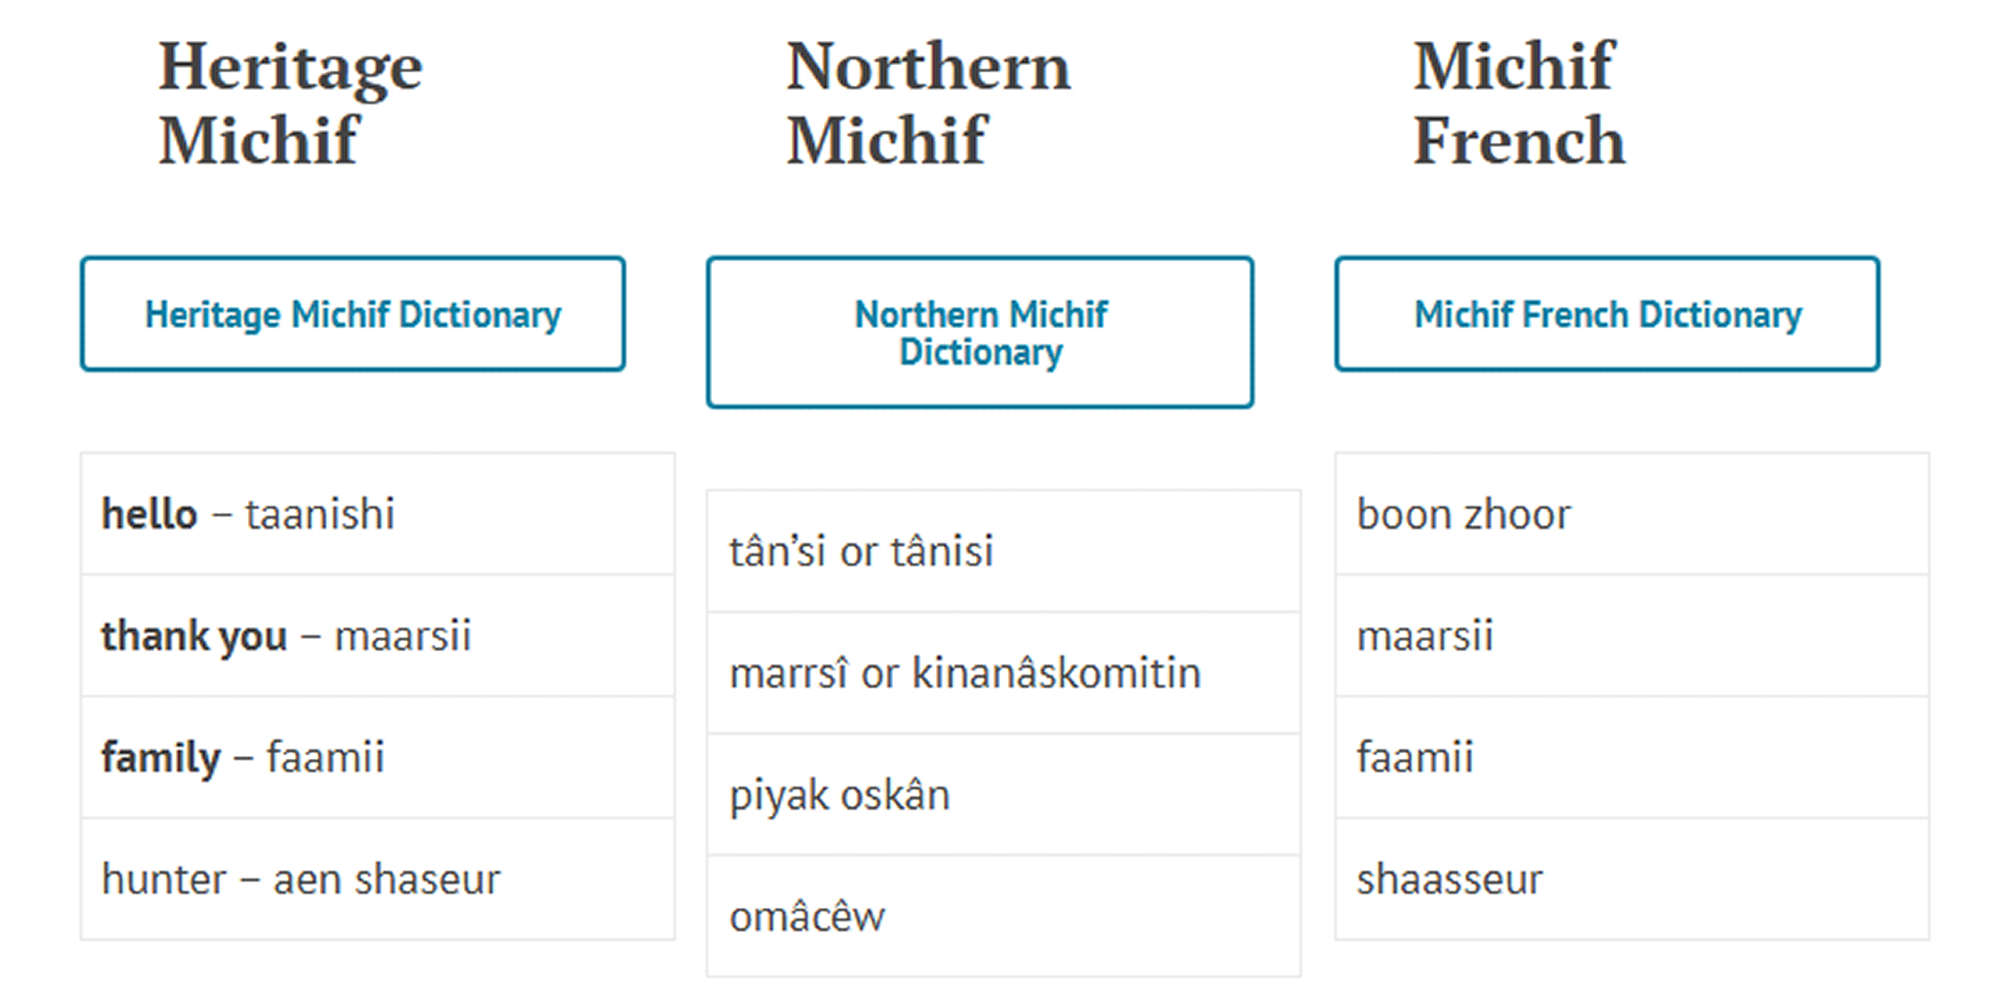Select the "tân'si or tânisi" cell
This screenshot has height=997, width=2000.
tap(1003, 551)
